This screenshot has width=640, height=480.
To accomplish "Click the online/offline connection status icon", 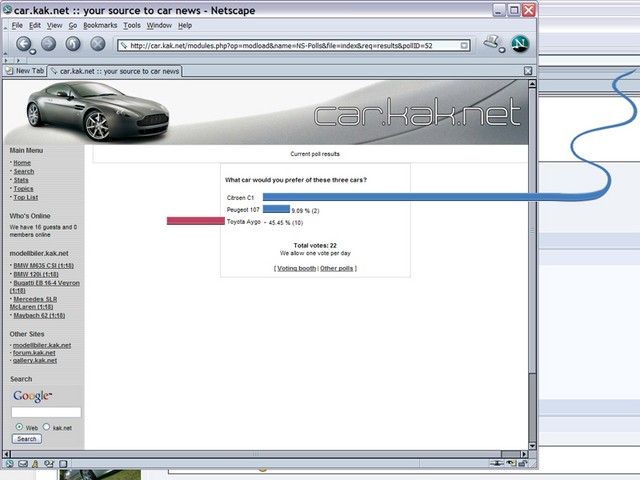I will click(496, 463).
